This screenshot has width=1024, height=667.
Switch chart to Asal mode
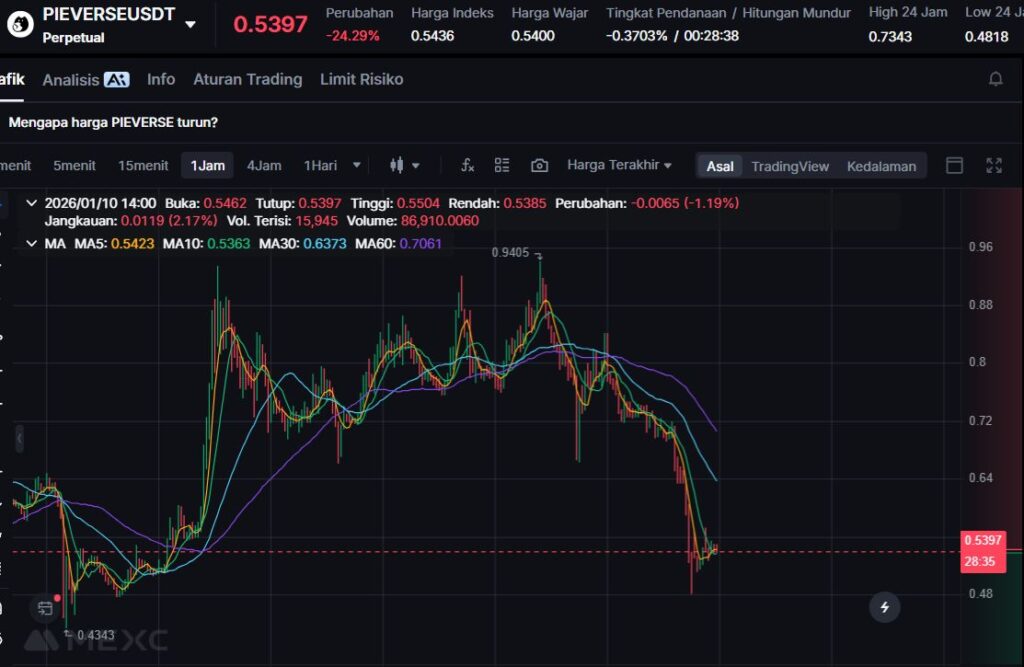click(x=720, y=166)
